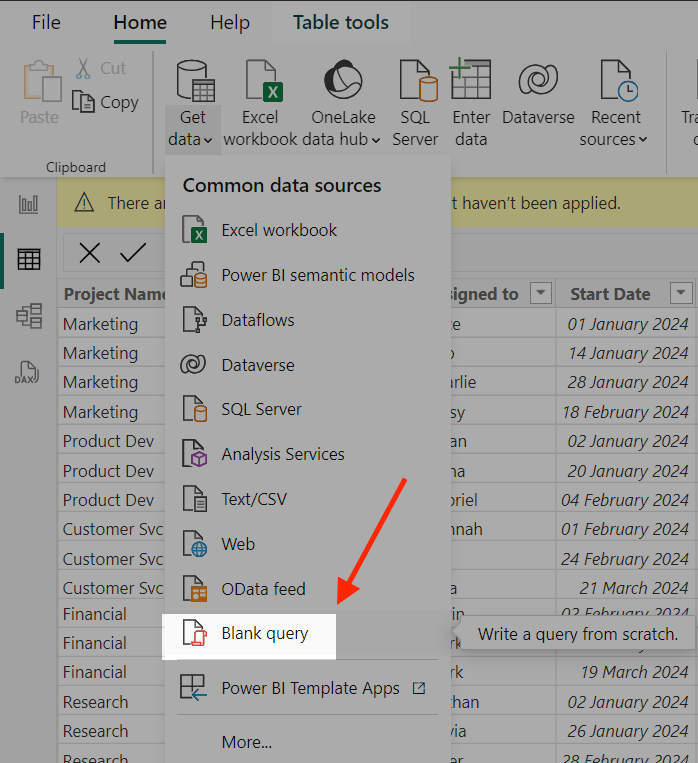Open the Recent sources dropdown

(x=615, y=104)
